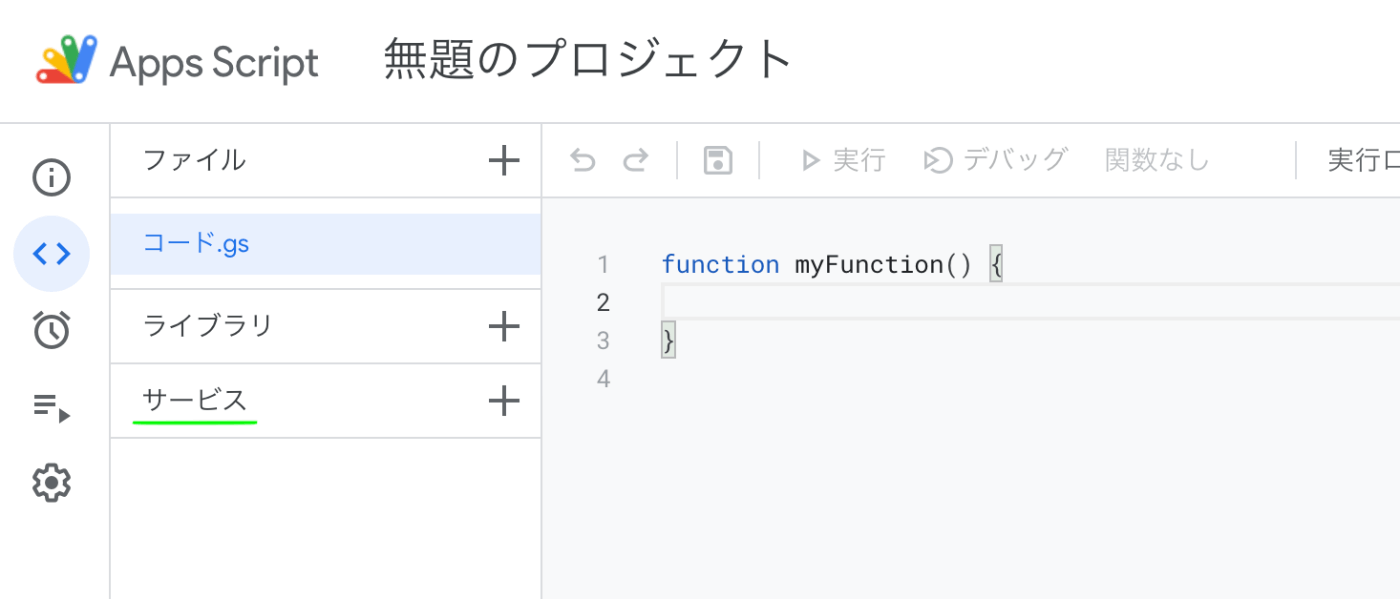Start debugging with デバッグ
This screenshot has height=599, width=1400.
point(994,159)
